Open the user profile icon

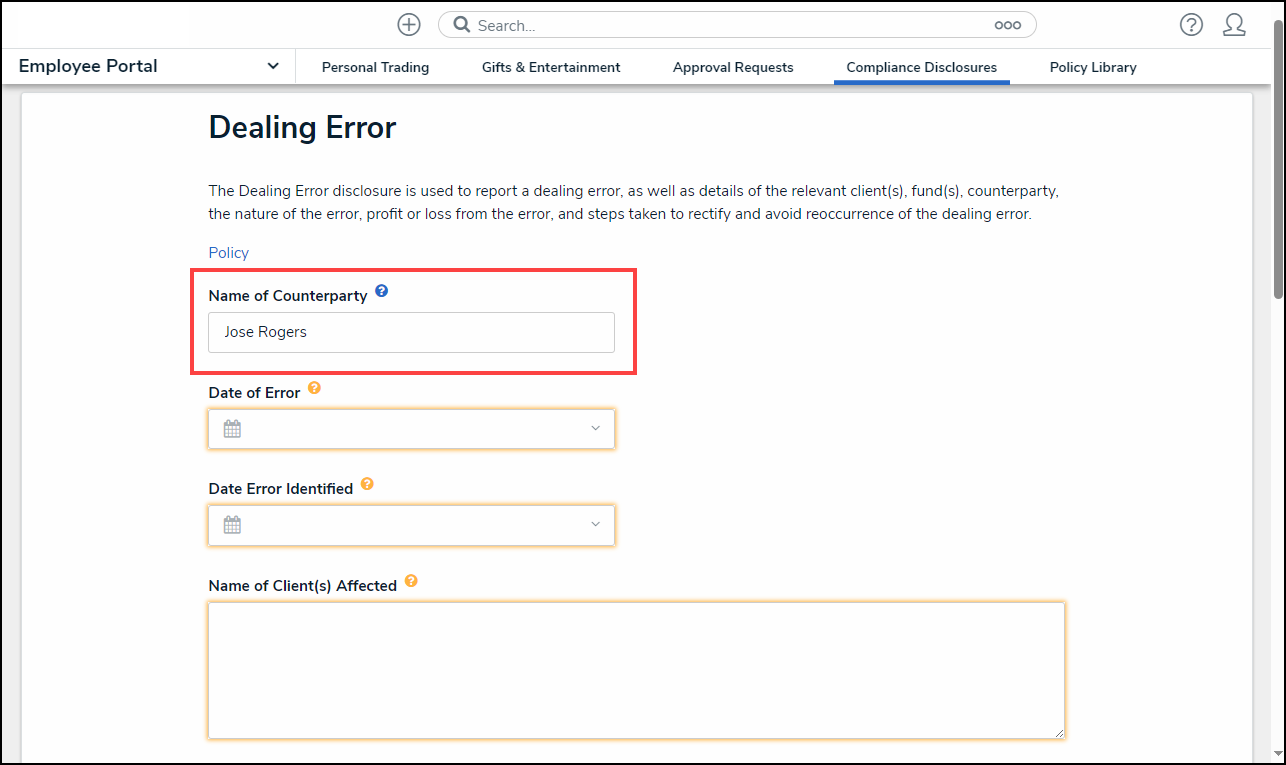coord(1234,25)
